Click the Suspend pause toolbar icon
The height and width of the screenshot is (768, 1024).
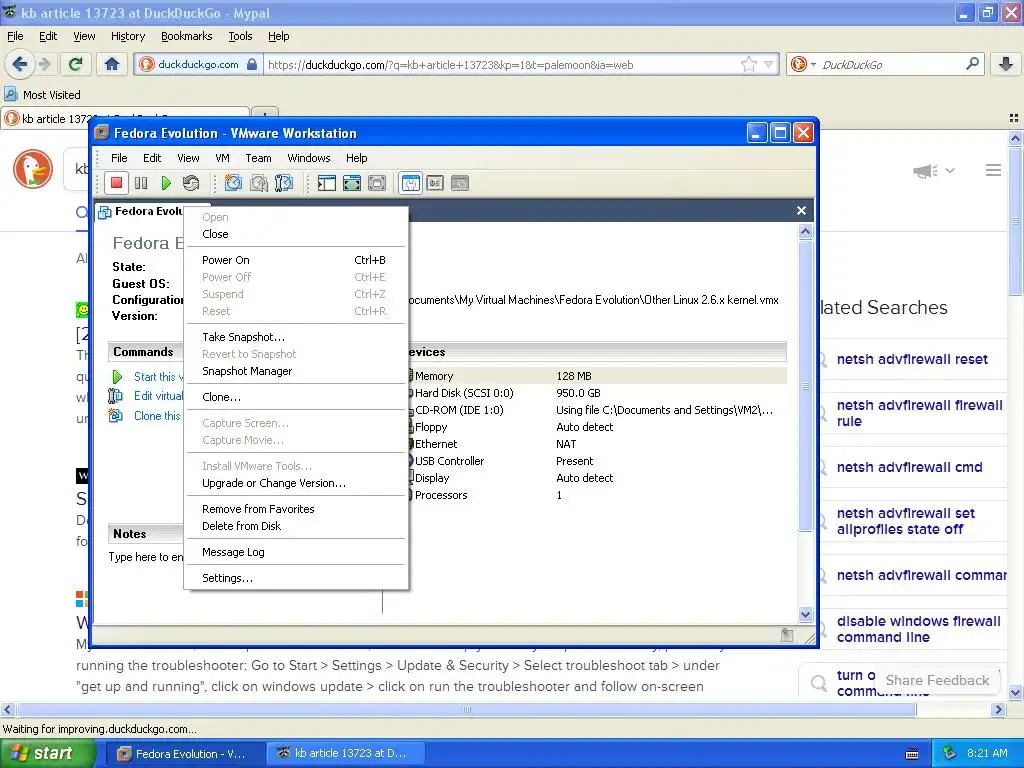click(x=141, y=184)
